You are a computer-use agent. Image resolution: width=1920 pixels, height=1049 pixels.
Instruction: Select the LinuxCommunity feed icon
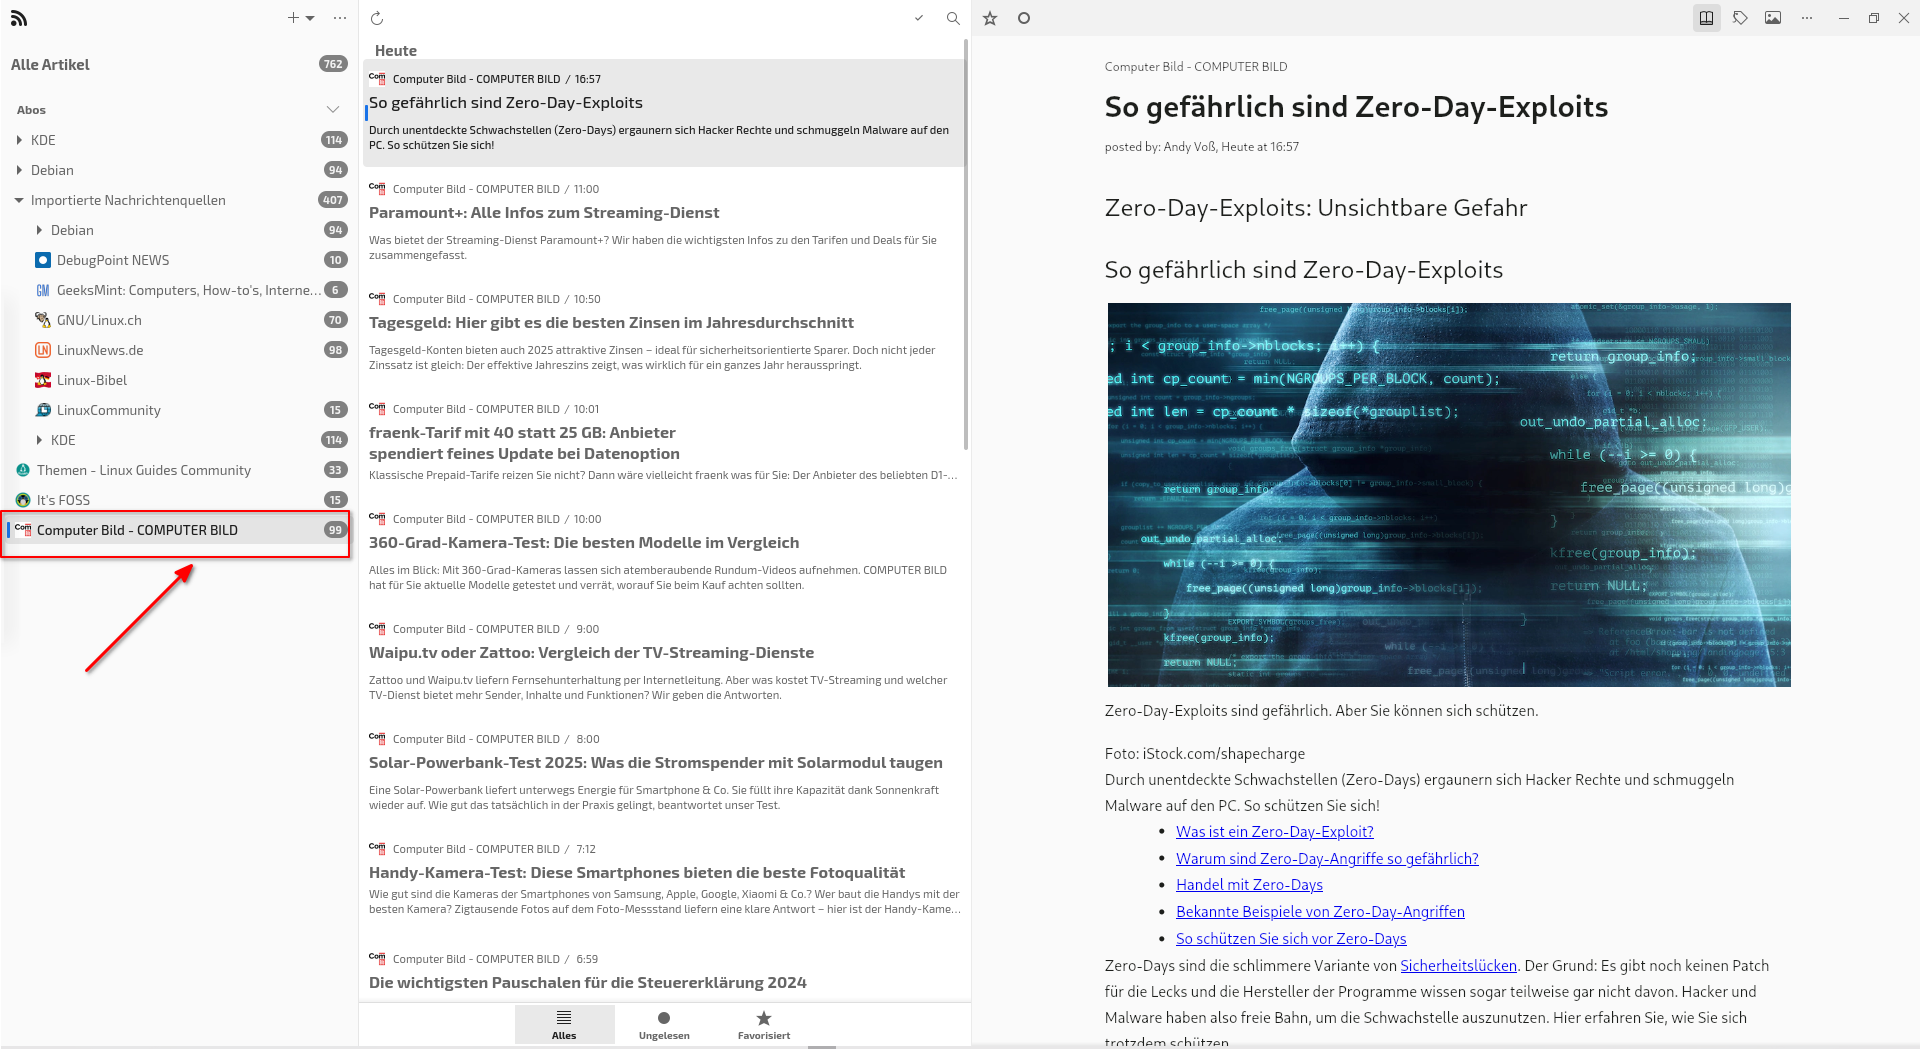[43, 410]
